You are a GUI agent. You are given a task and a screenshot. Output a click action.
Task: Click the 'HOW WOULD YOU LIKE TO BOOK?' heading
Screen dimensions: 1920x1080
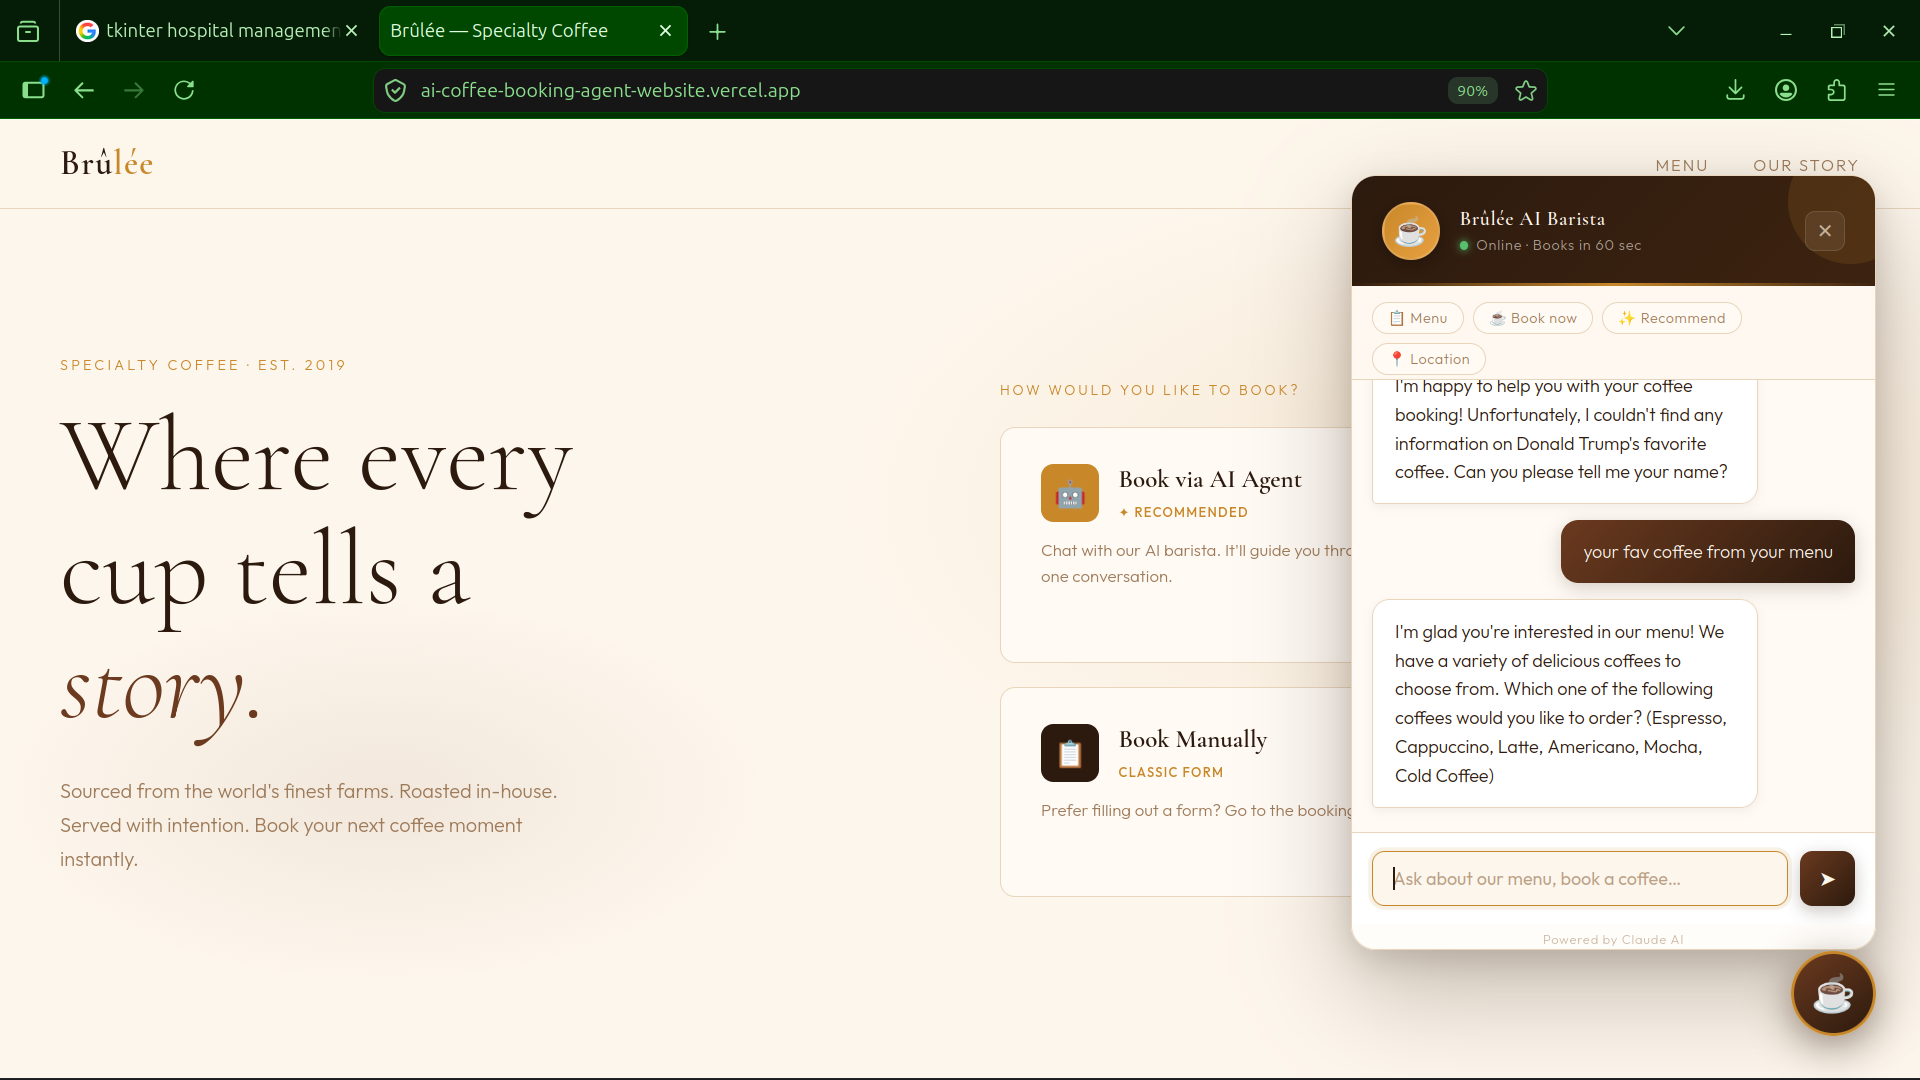[1149, 390]
